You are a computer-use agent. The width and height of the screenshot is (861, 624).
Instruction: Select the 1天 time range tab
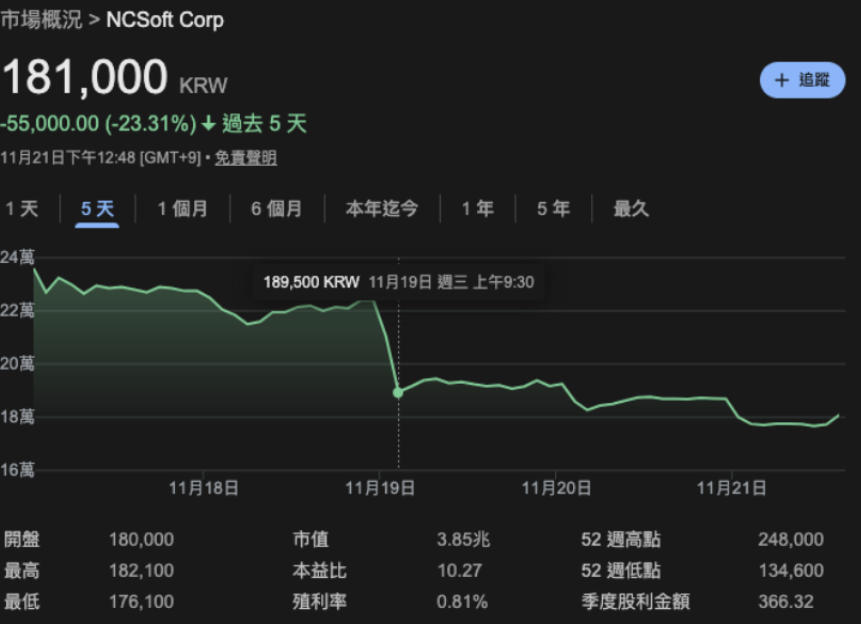tap(22, 209)
